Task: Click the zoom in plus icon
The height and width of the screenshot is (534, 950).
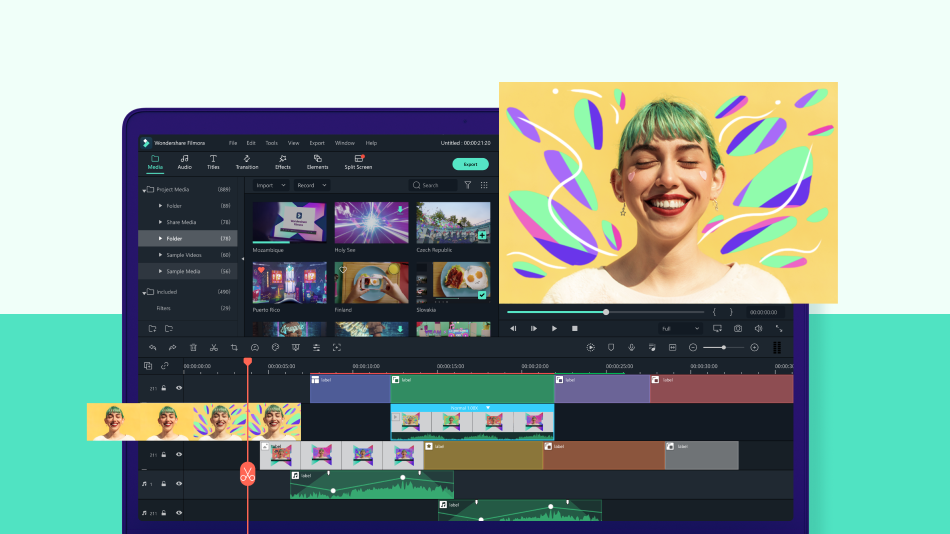Action: pos(754,348)
